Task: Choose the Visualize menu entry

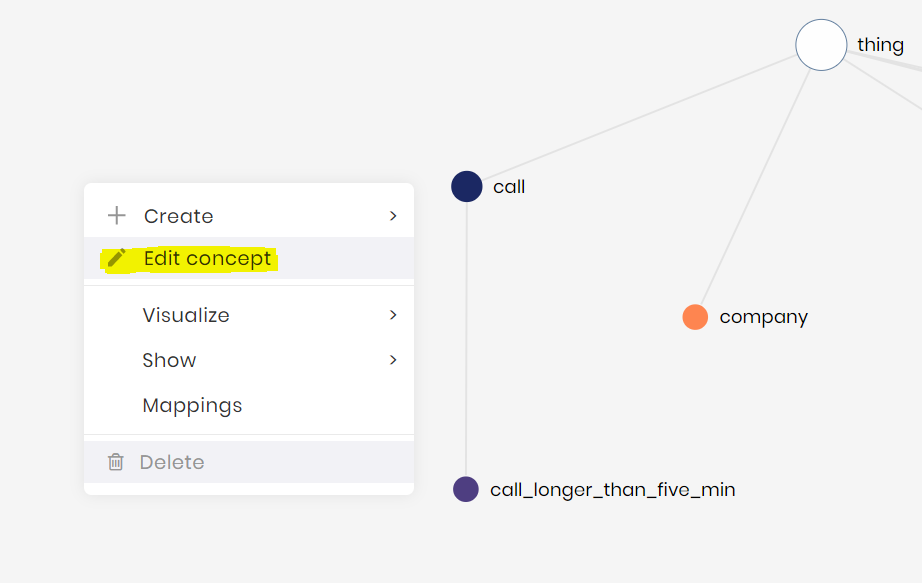Action: [186, 315]
